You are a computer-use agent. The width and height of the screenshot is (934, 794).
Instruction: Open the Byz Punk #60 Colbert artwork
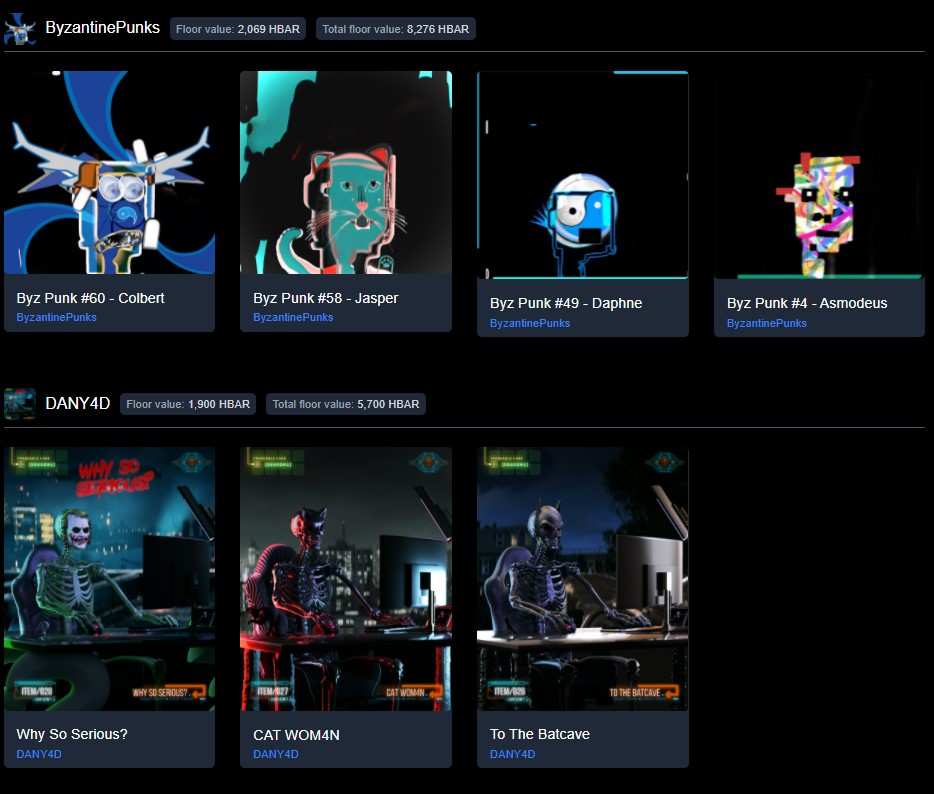110,172
